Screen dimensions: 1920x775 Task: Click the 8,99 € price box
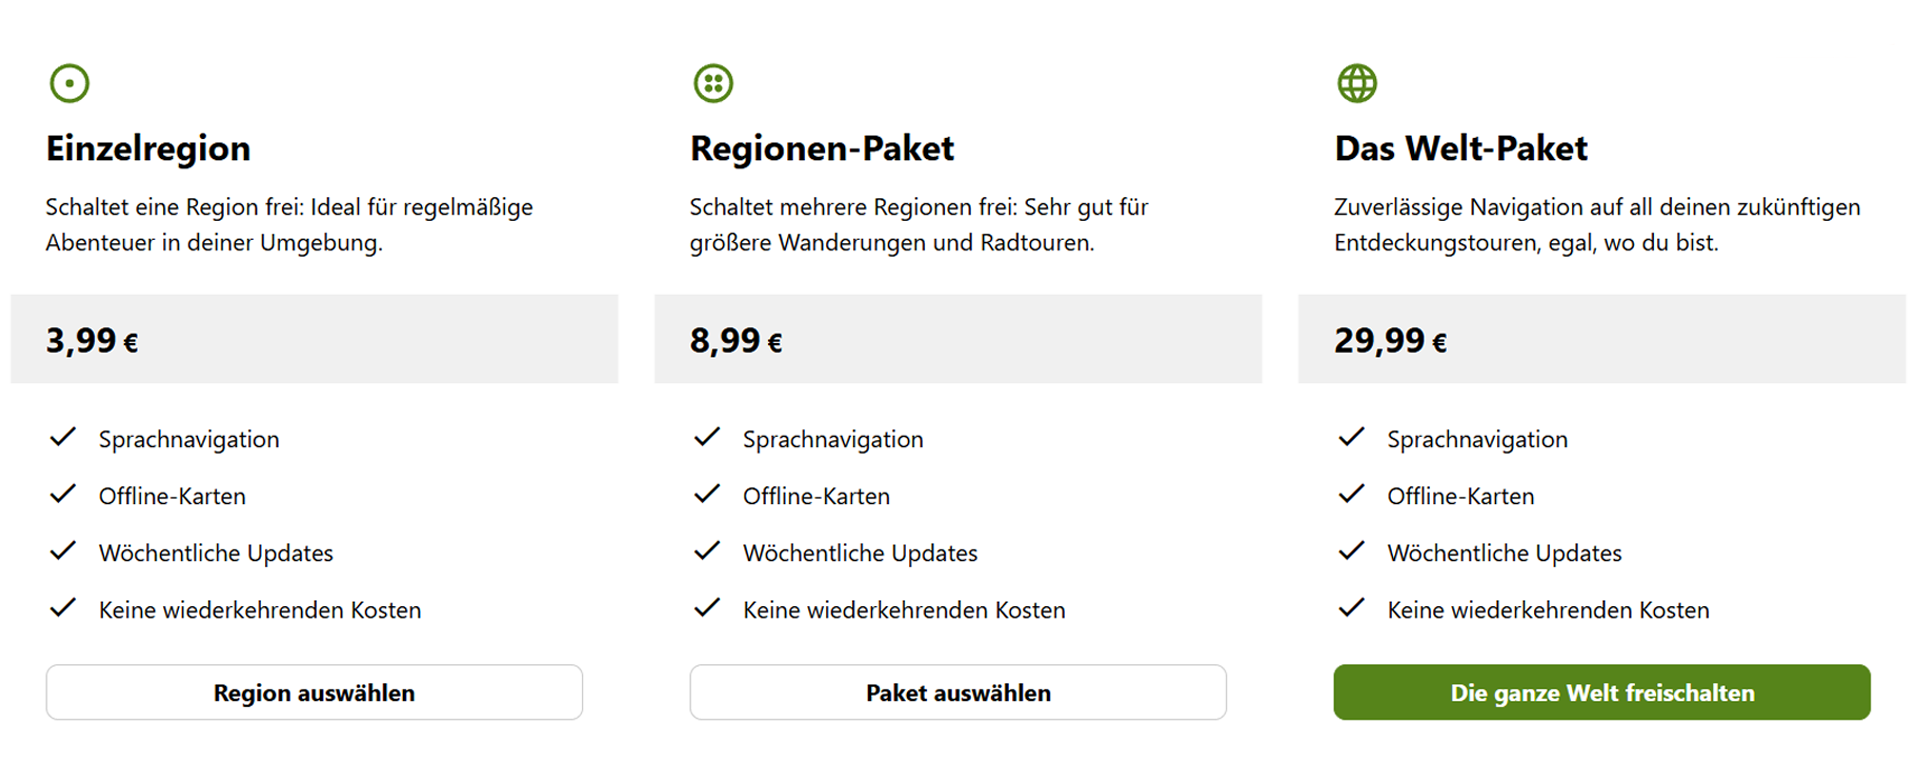coord(958,339)
